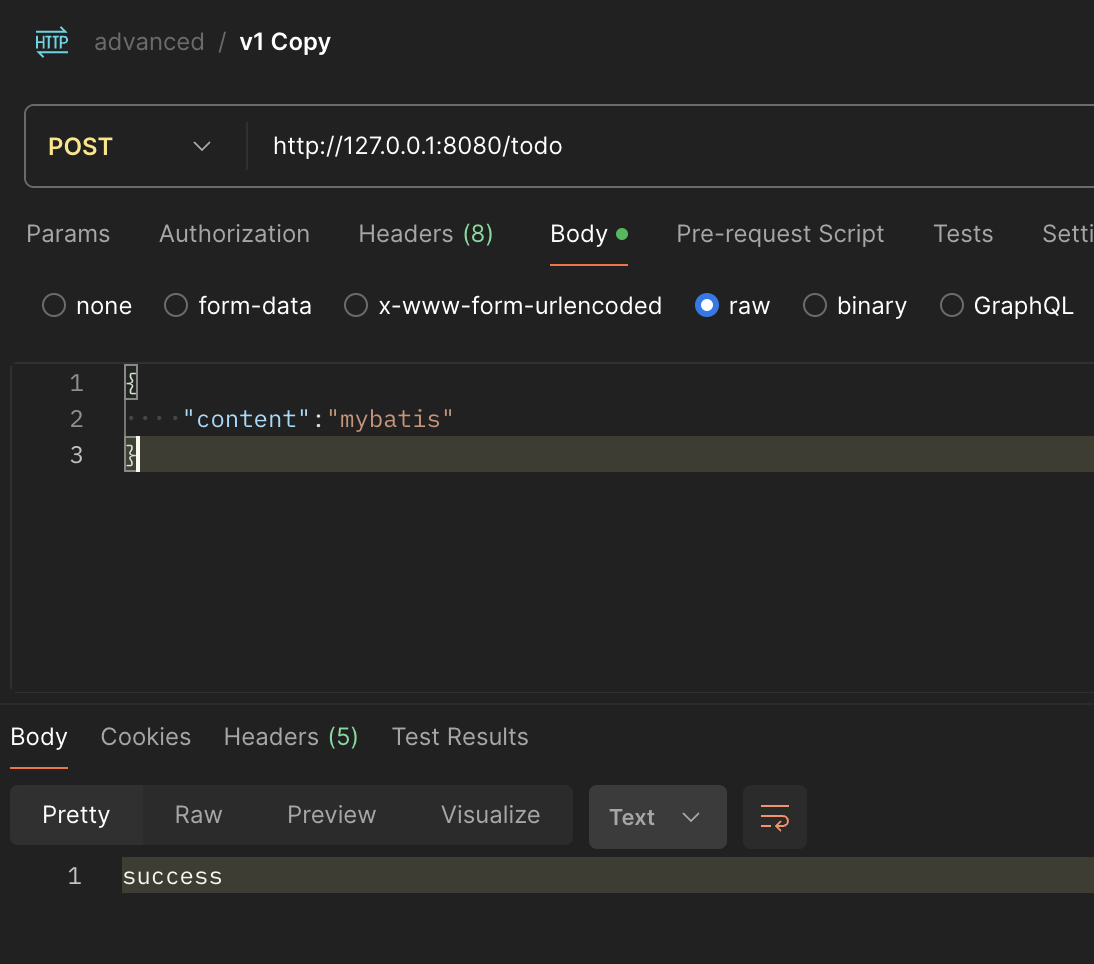Screen dimensions: 1094x964
Task: Place cursor at closing brace on line 3
Action: coord(131,454)
